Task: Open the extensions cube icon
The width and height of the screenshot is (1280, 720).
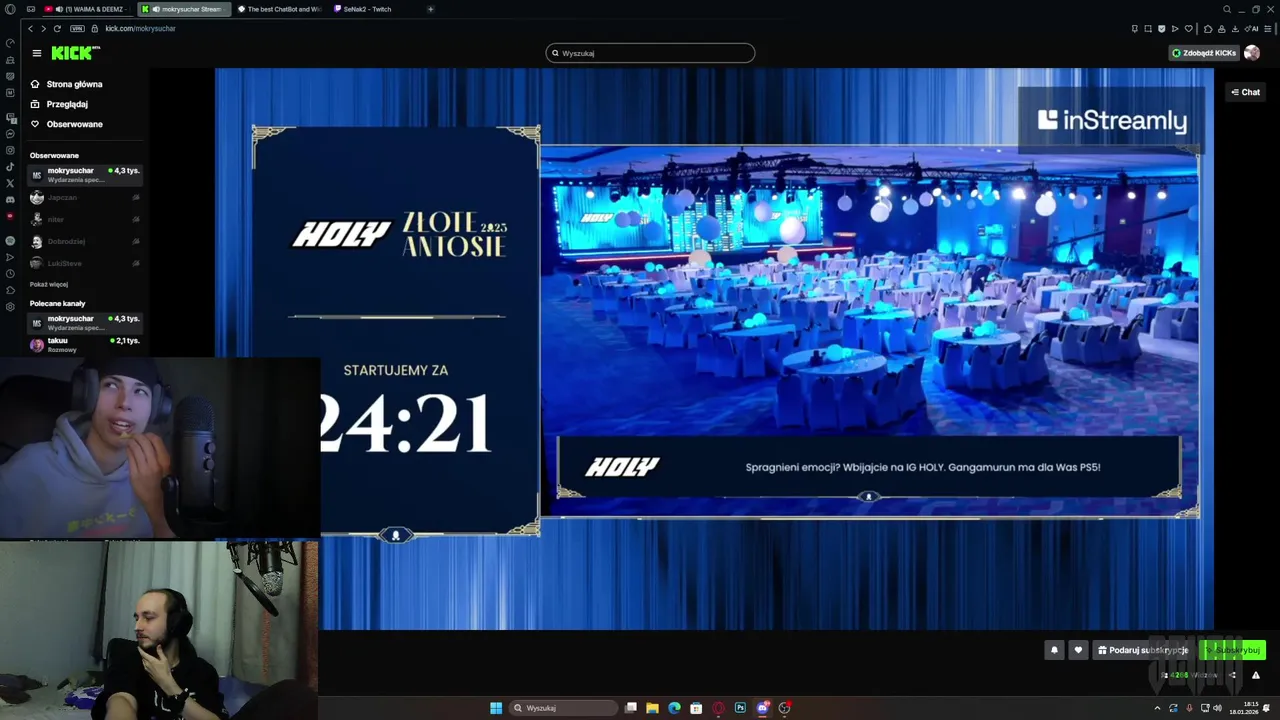Action: tap(1208, 28)
